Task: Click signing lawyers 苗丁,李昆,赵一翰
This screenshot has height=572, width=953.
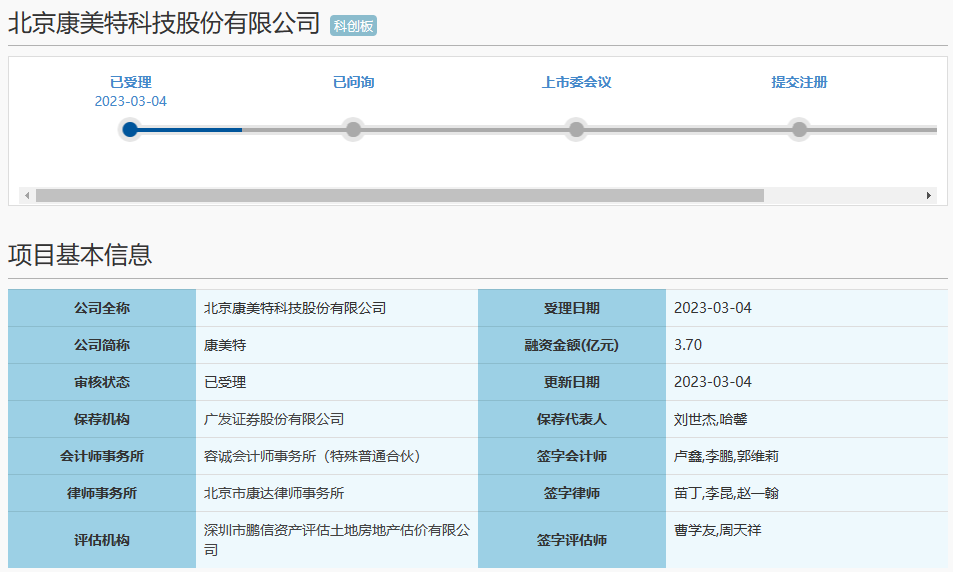Action: click(726, 493)
